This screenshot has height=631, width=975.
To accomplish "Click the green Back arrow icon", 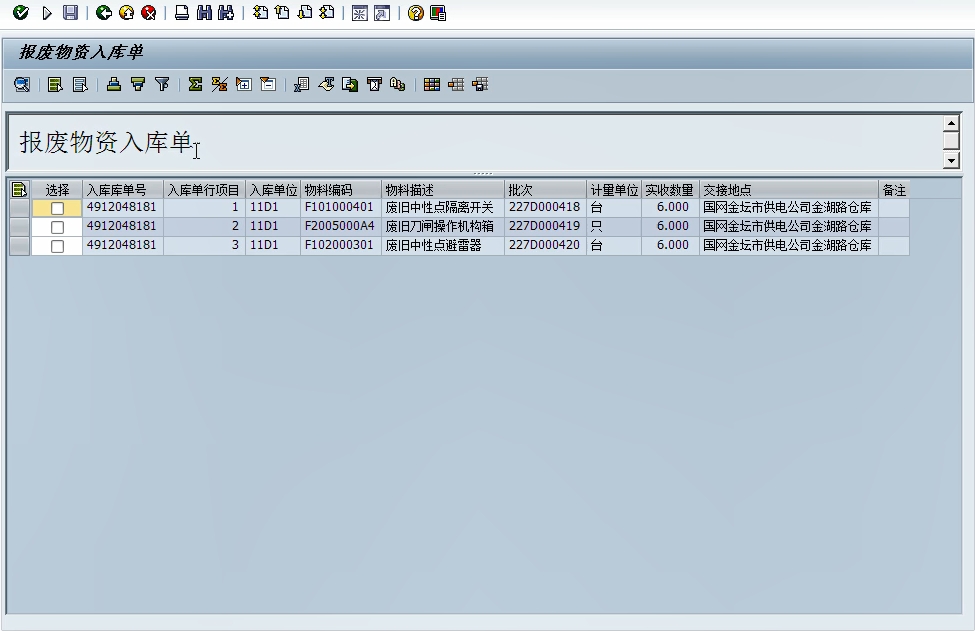I will click(x=103, y=13).
